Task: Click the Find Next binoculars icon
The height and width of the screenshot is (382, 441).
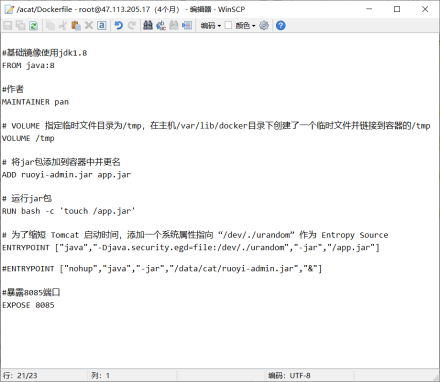Action: [x=174, y=25]
